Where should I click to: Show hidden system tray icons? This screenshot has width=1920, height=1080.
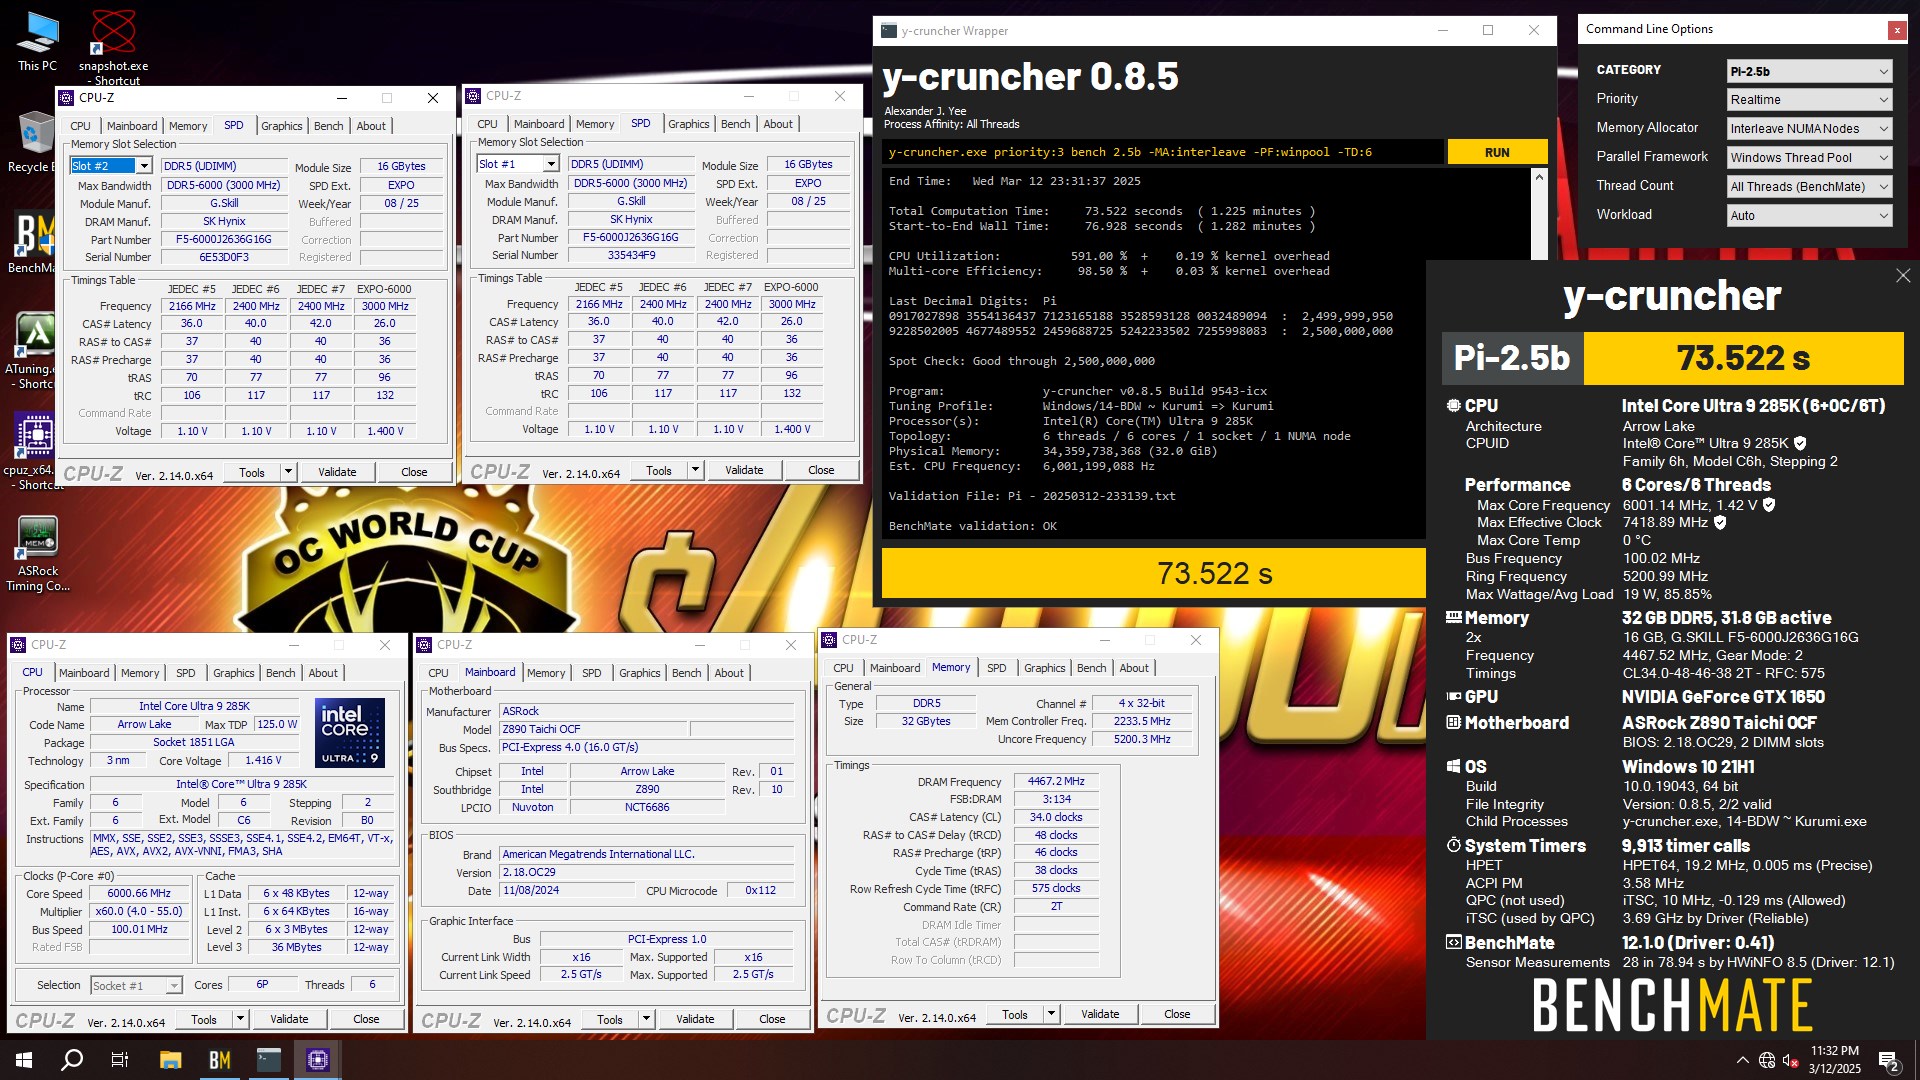(1743, 1060)
